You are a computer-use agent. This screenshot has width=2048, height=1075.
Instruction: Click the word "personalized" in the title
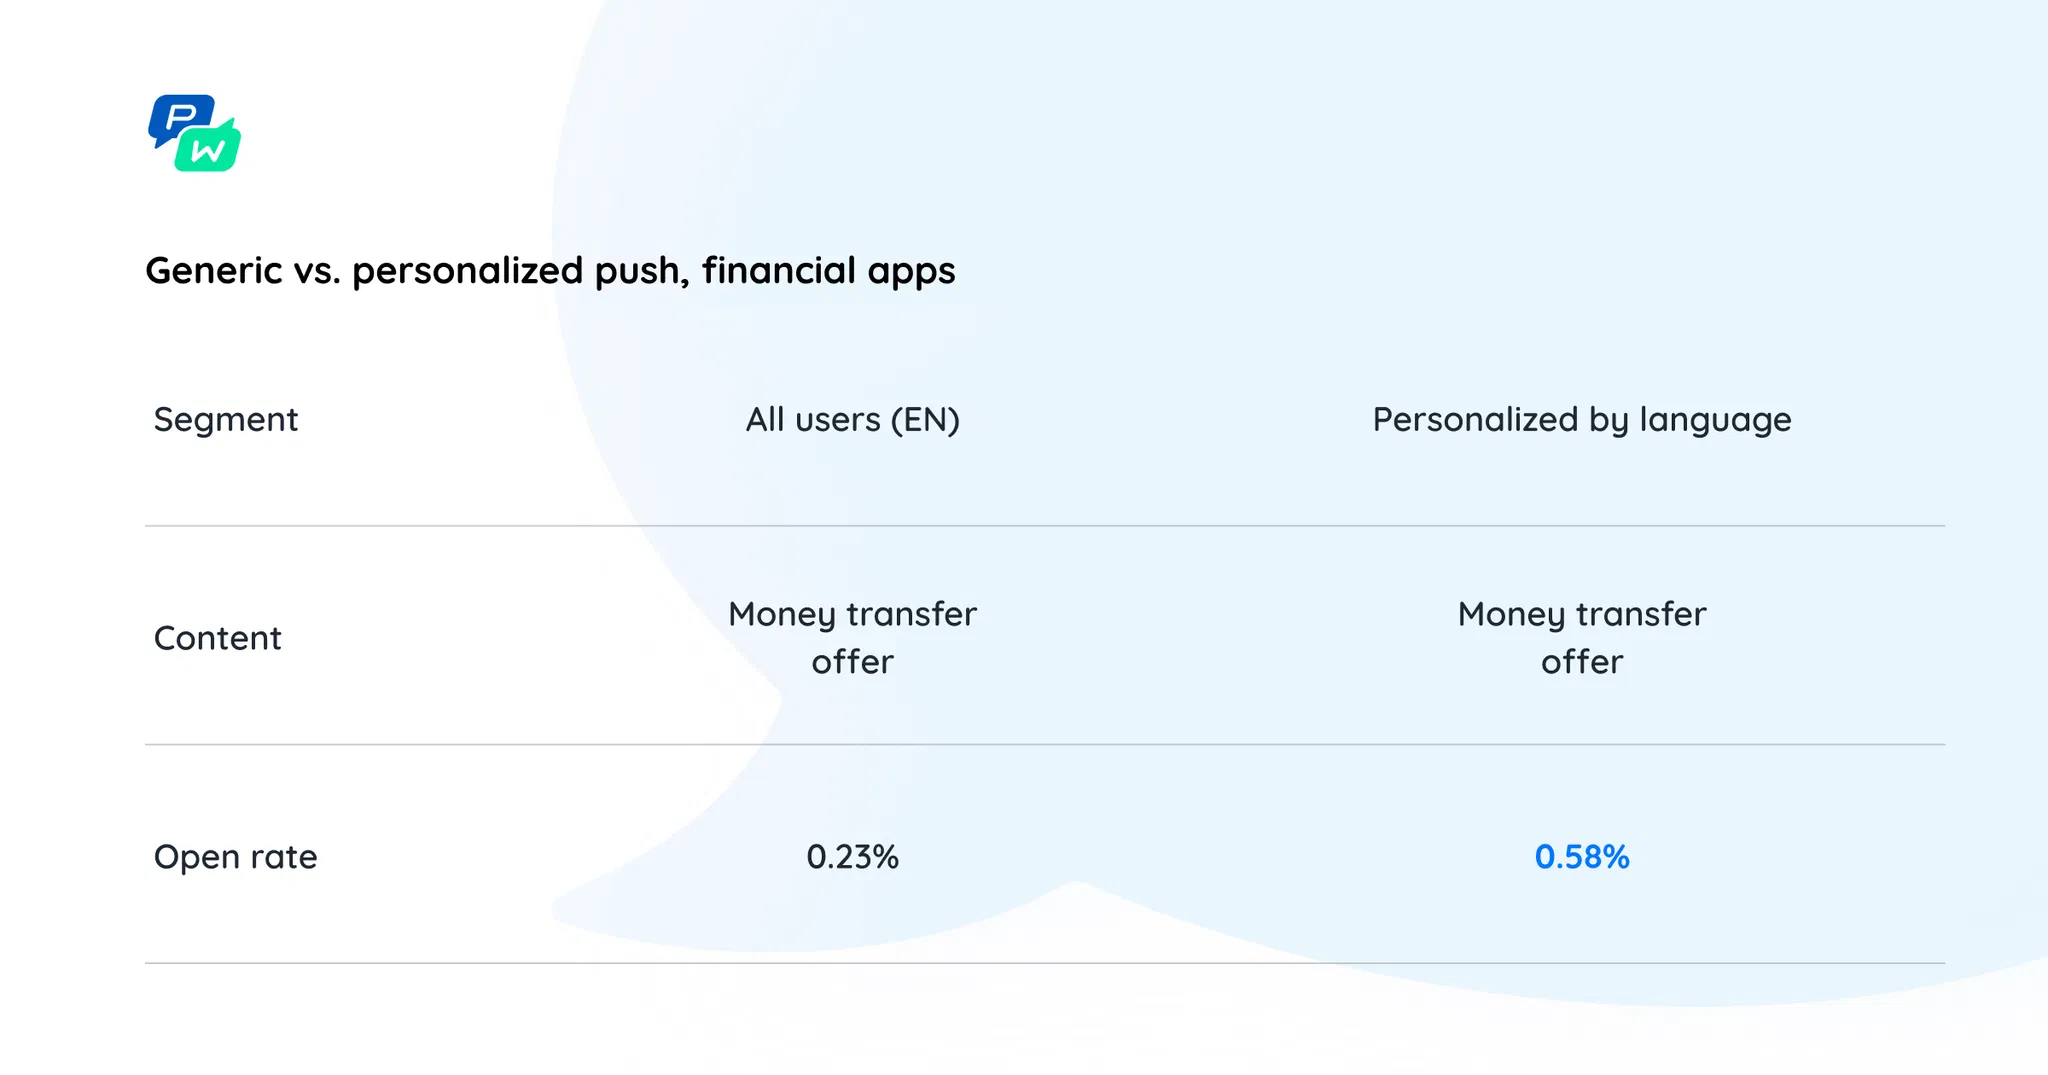point(467,271)
